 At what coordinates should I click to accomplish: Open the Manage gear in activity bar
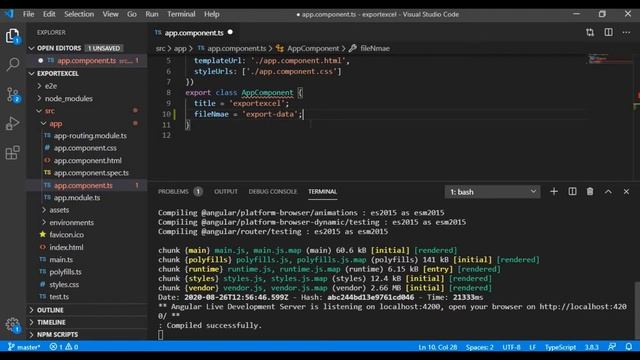click(x=13, y=325)
